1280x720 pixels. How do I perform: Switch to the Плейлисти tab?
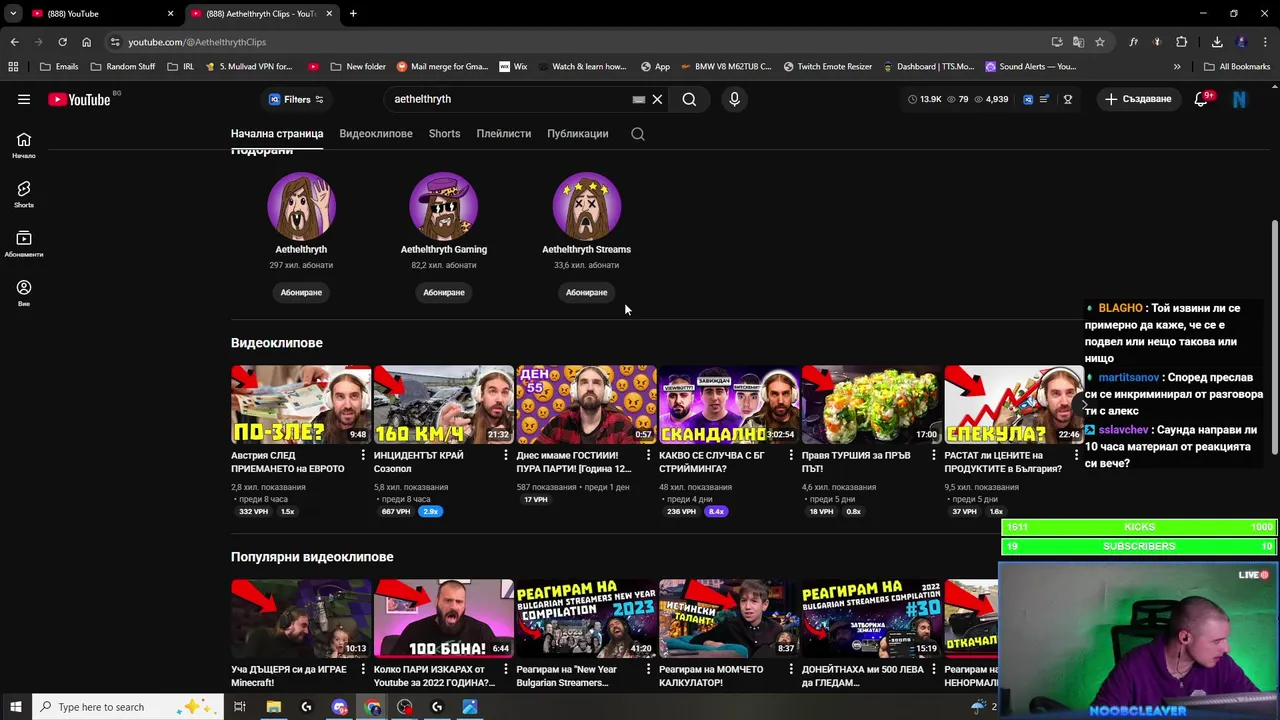(504, 133)
